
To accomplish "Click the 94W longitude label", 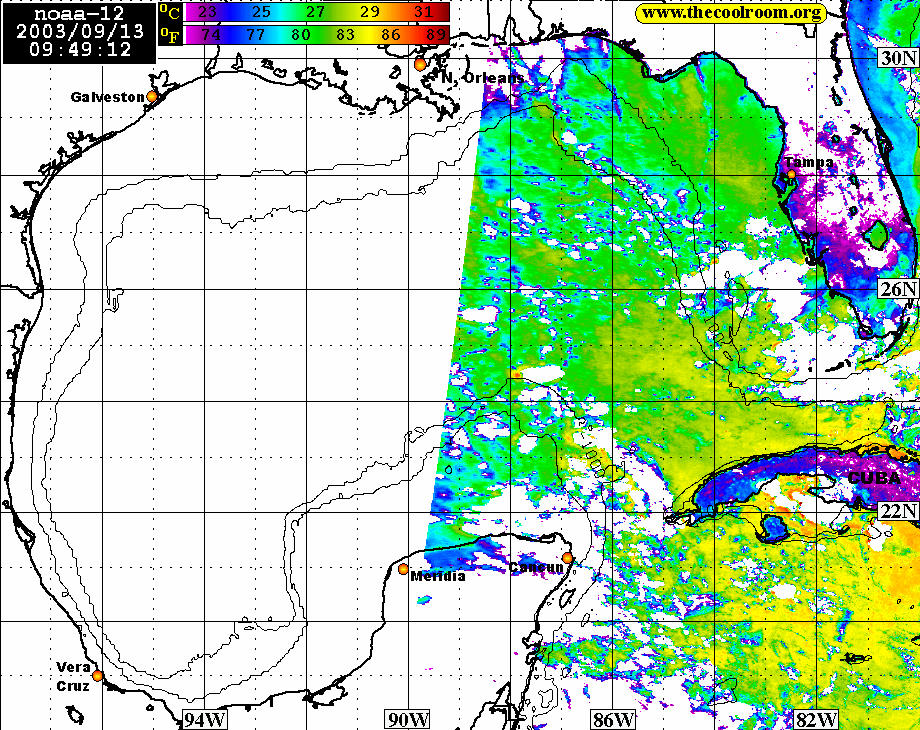I will (205, 719).
